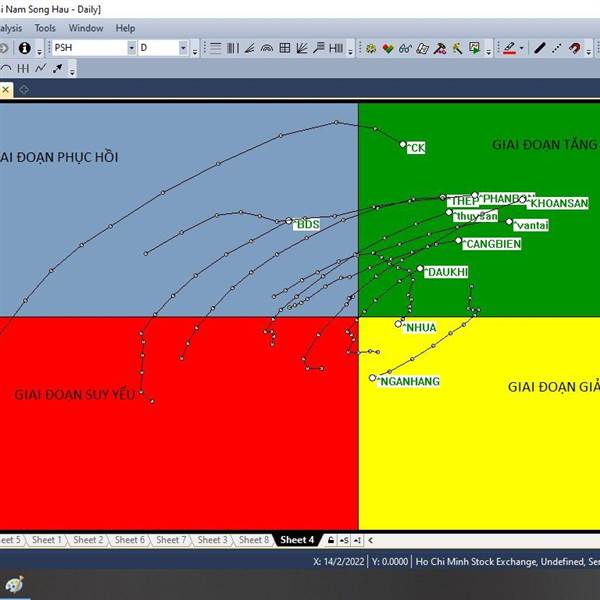The image size is (600, 600).
Task: Expand overflow options after info icon
Action: (x=39, y=51)
